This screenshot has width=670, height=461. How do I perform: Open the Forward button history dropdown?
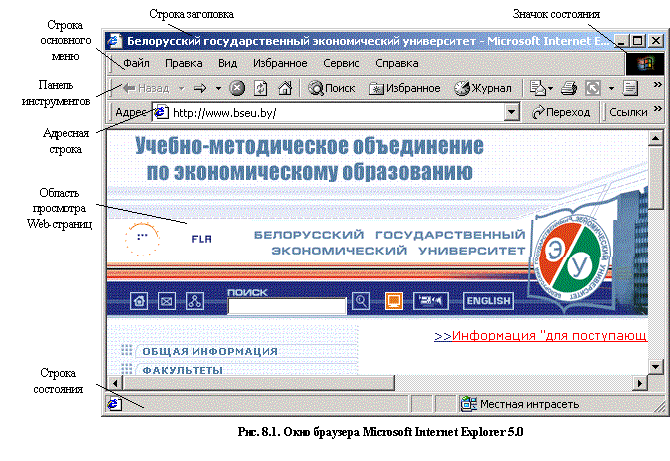[218, 88]
